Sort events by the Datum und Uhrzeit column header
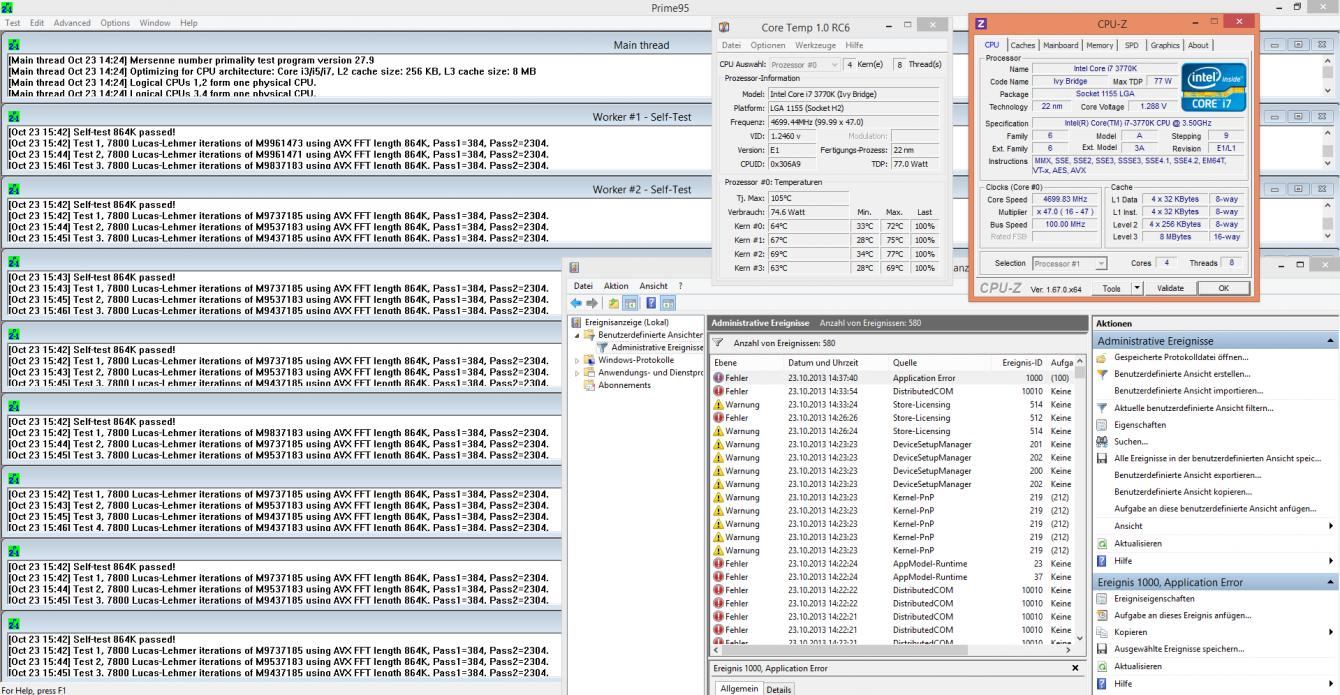This screenshot has width=1340, height=695. [x=836, y=362]
